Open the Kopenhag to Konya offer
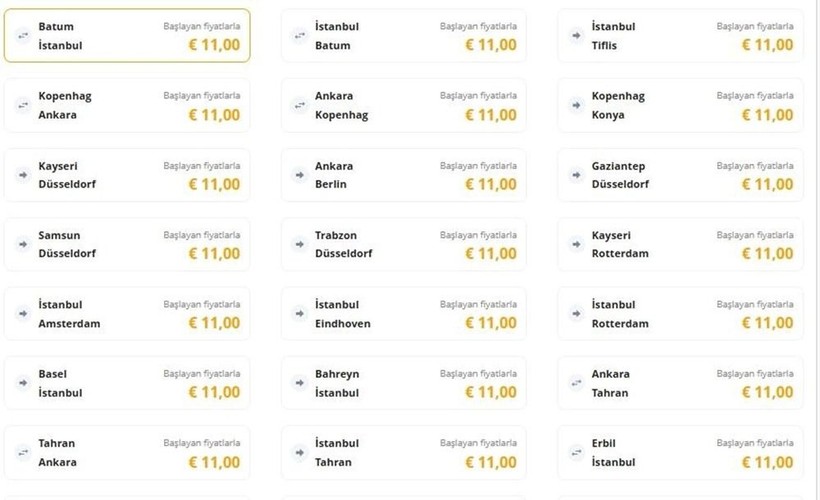820x500 pixels. tap(680, 105)
